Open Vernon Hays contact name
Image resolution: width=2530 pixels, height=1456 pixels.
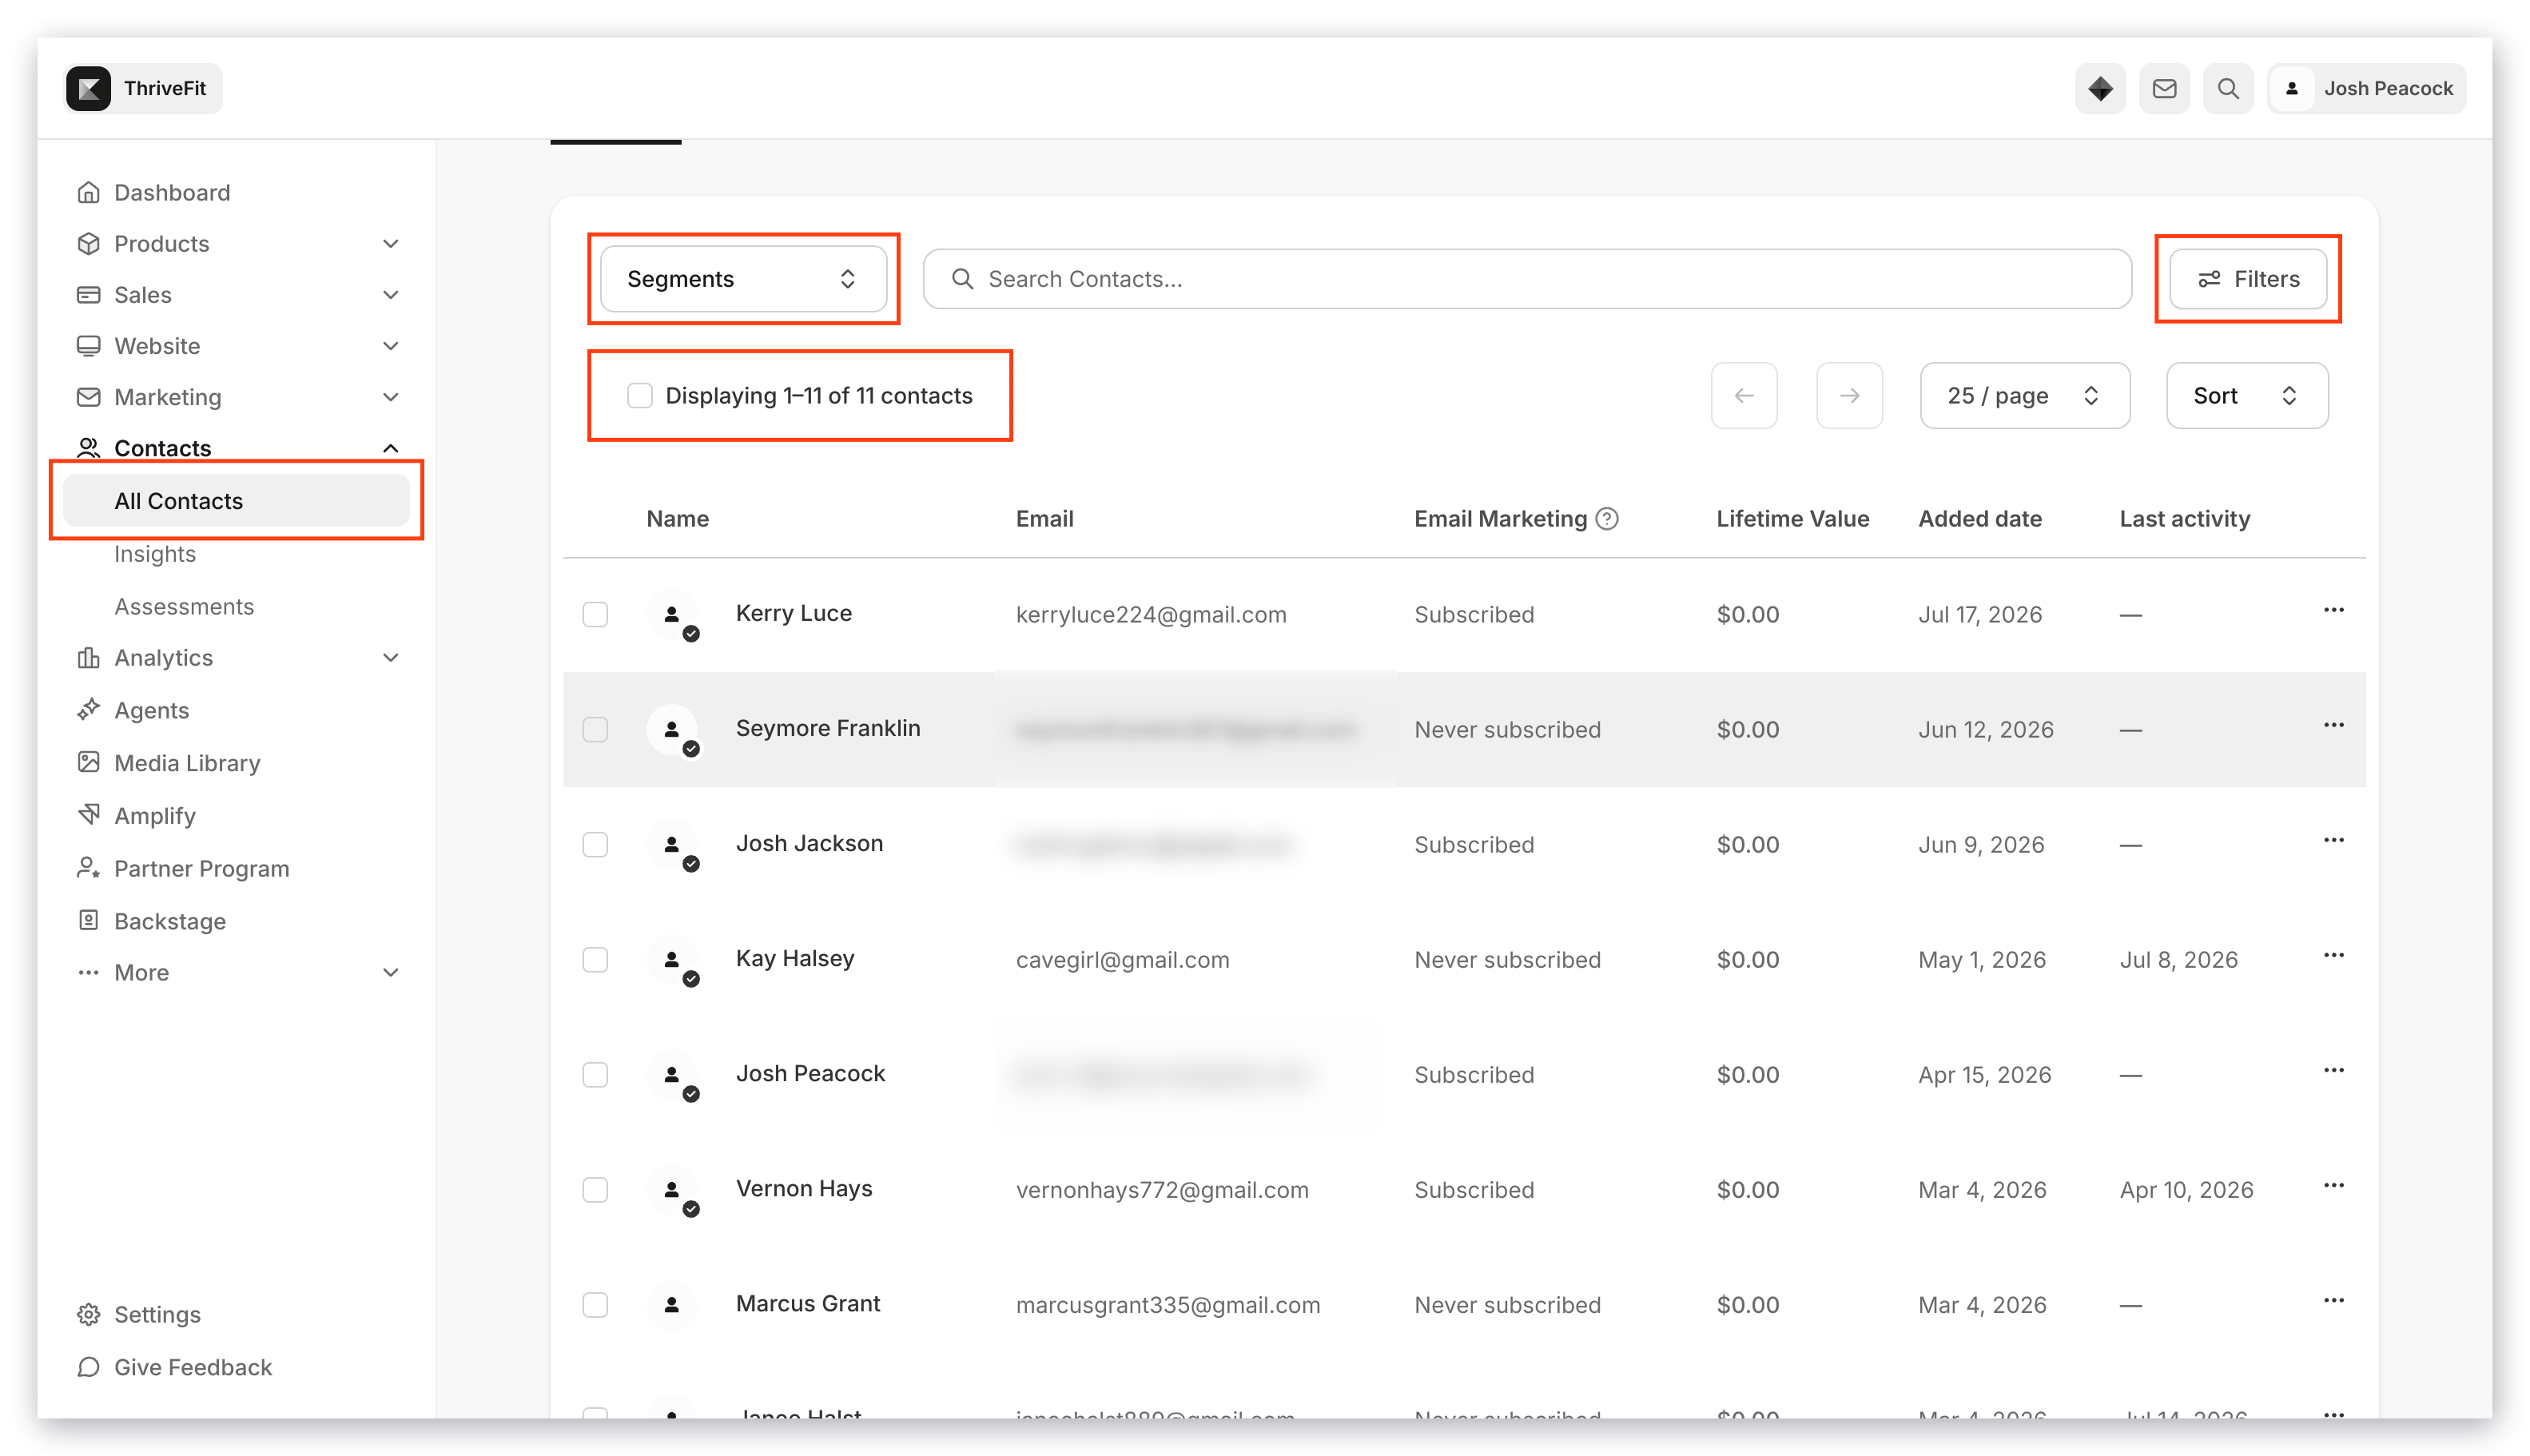[x=804, y=1188]
